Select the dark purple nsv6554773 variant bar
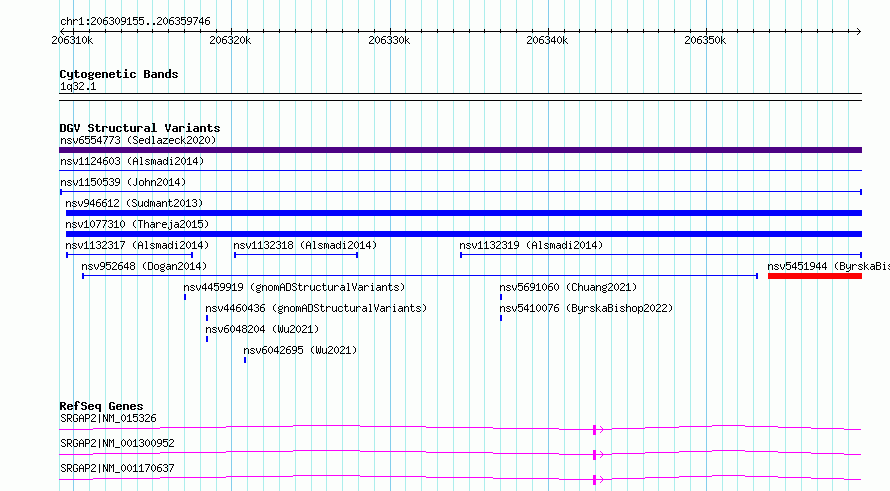 coord(460,150)
